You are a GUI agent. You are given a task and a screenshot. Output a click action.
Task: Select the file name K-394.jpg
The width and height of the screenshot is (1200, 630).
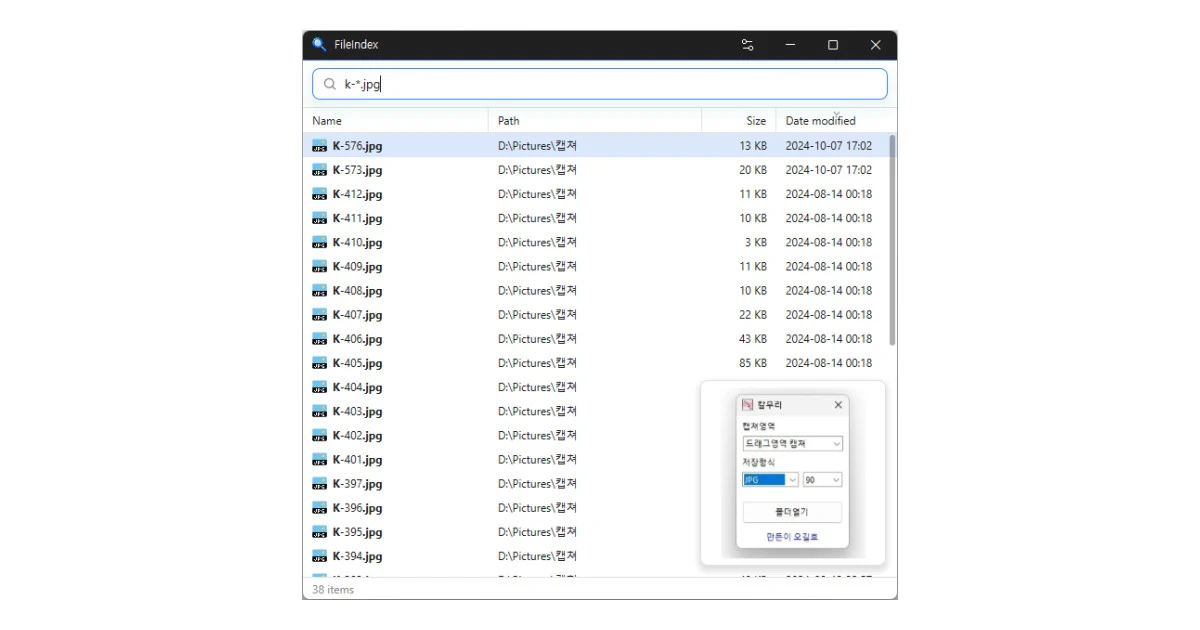357,556
